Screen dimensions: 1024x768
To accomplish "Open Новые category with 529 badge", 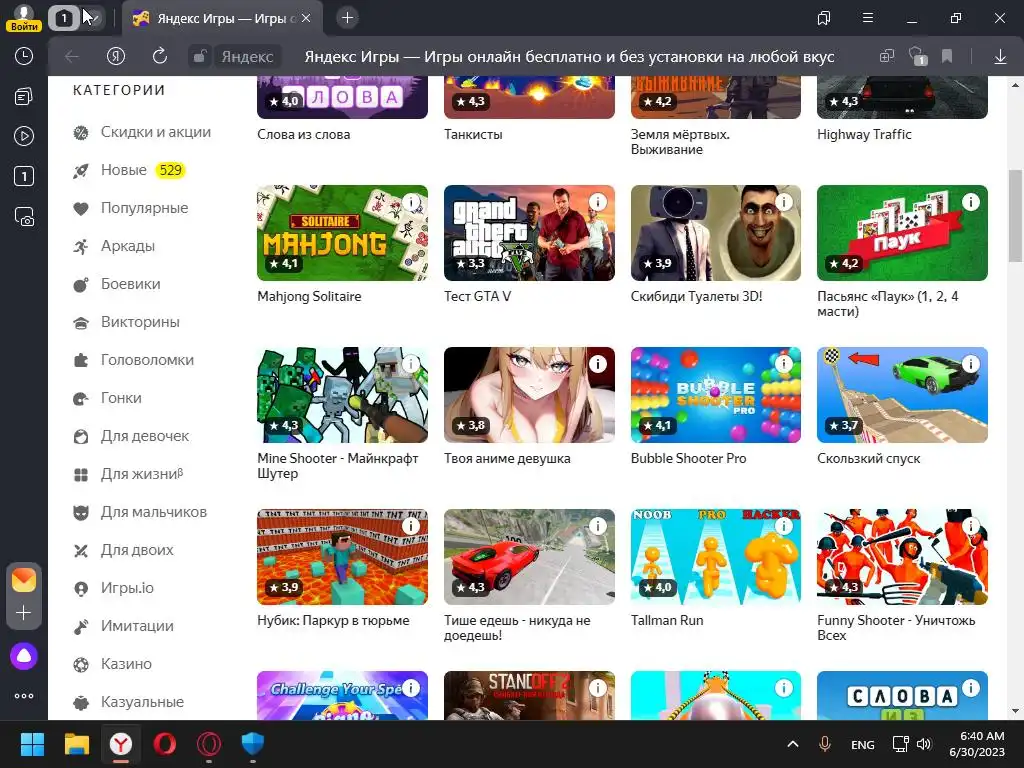I will pyautogui.click(x=129, y=170).
